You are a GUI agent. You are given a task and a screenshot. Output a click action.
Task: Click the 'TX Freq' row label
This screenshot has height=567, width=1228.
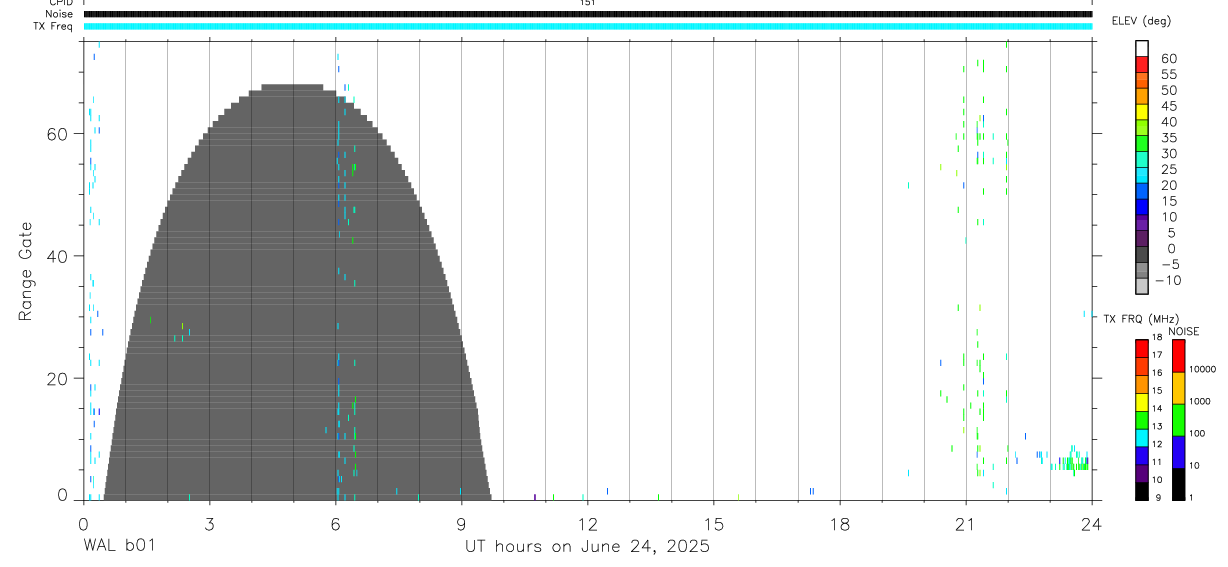[54, 26]
